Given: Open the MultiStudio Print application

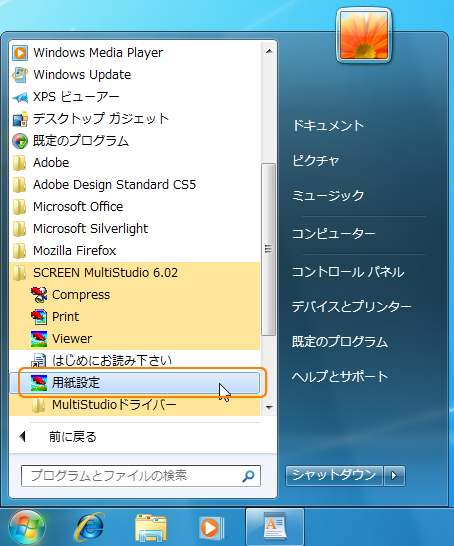Looking at the screenshot, I should pyautogui.click(x=135, y=317).
